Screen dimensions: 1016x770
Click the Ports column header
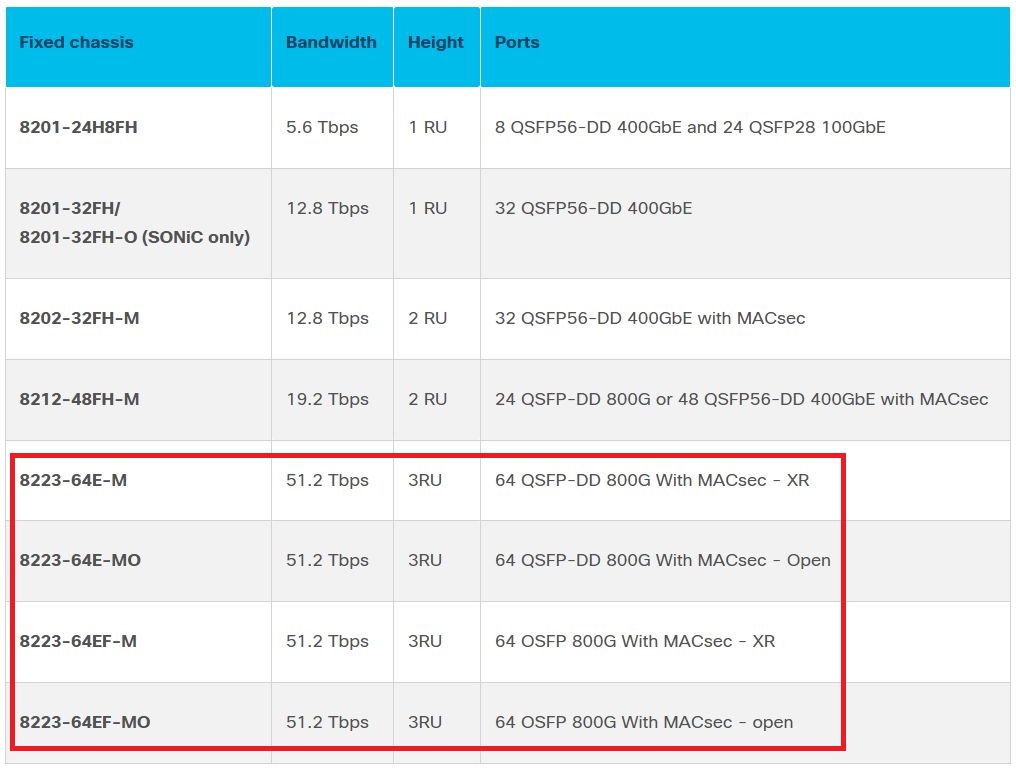517,43
